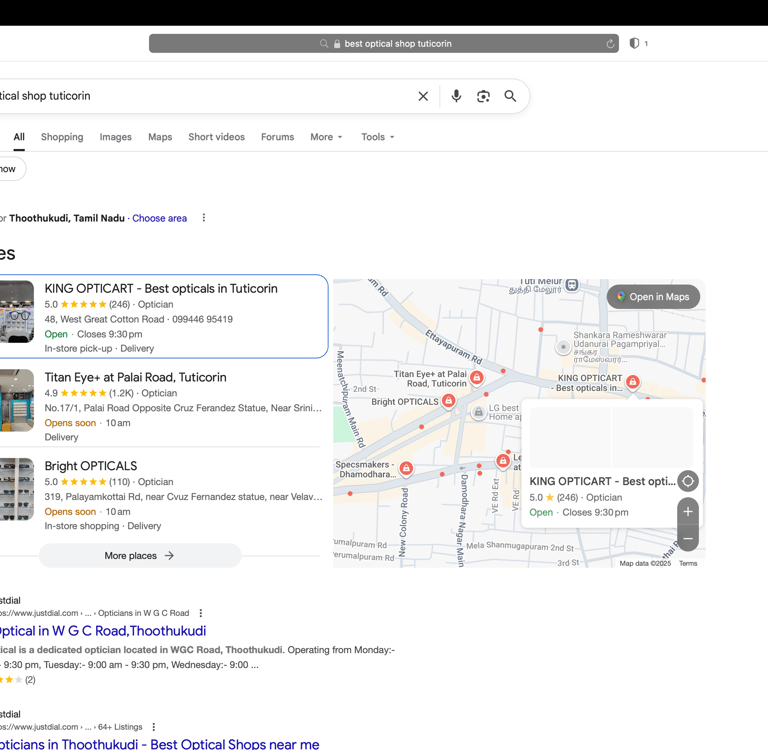The height and width of the screenshot is (750, 768).
Task: Open Titan Eye+ at Palai Road listing
Action: pyautogui.click(x=136, y=377)
